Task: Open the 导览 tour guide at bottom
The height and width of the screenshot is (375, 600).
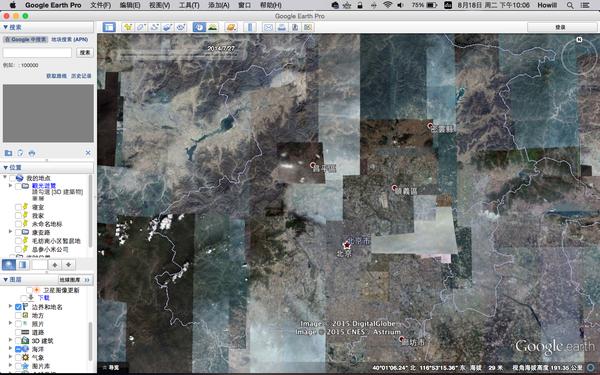Action: coord(111,367)
